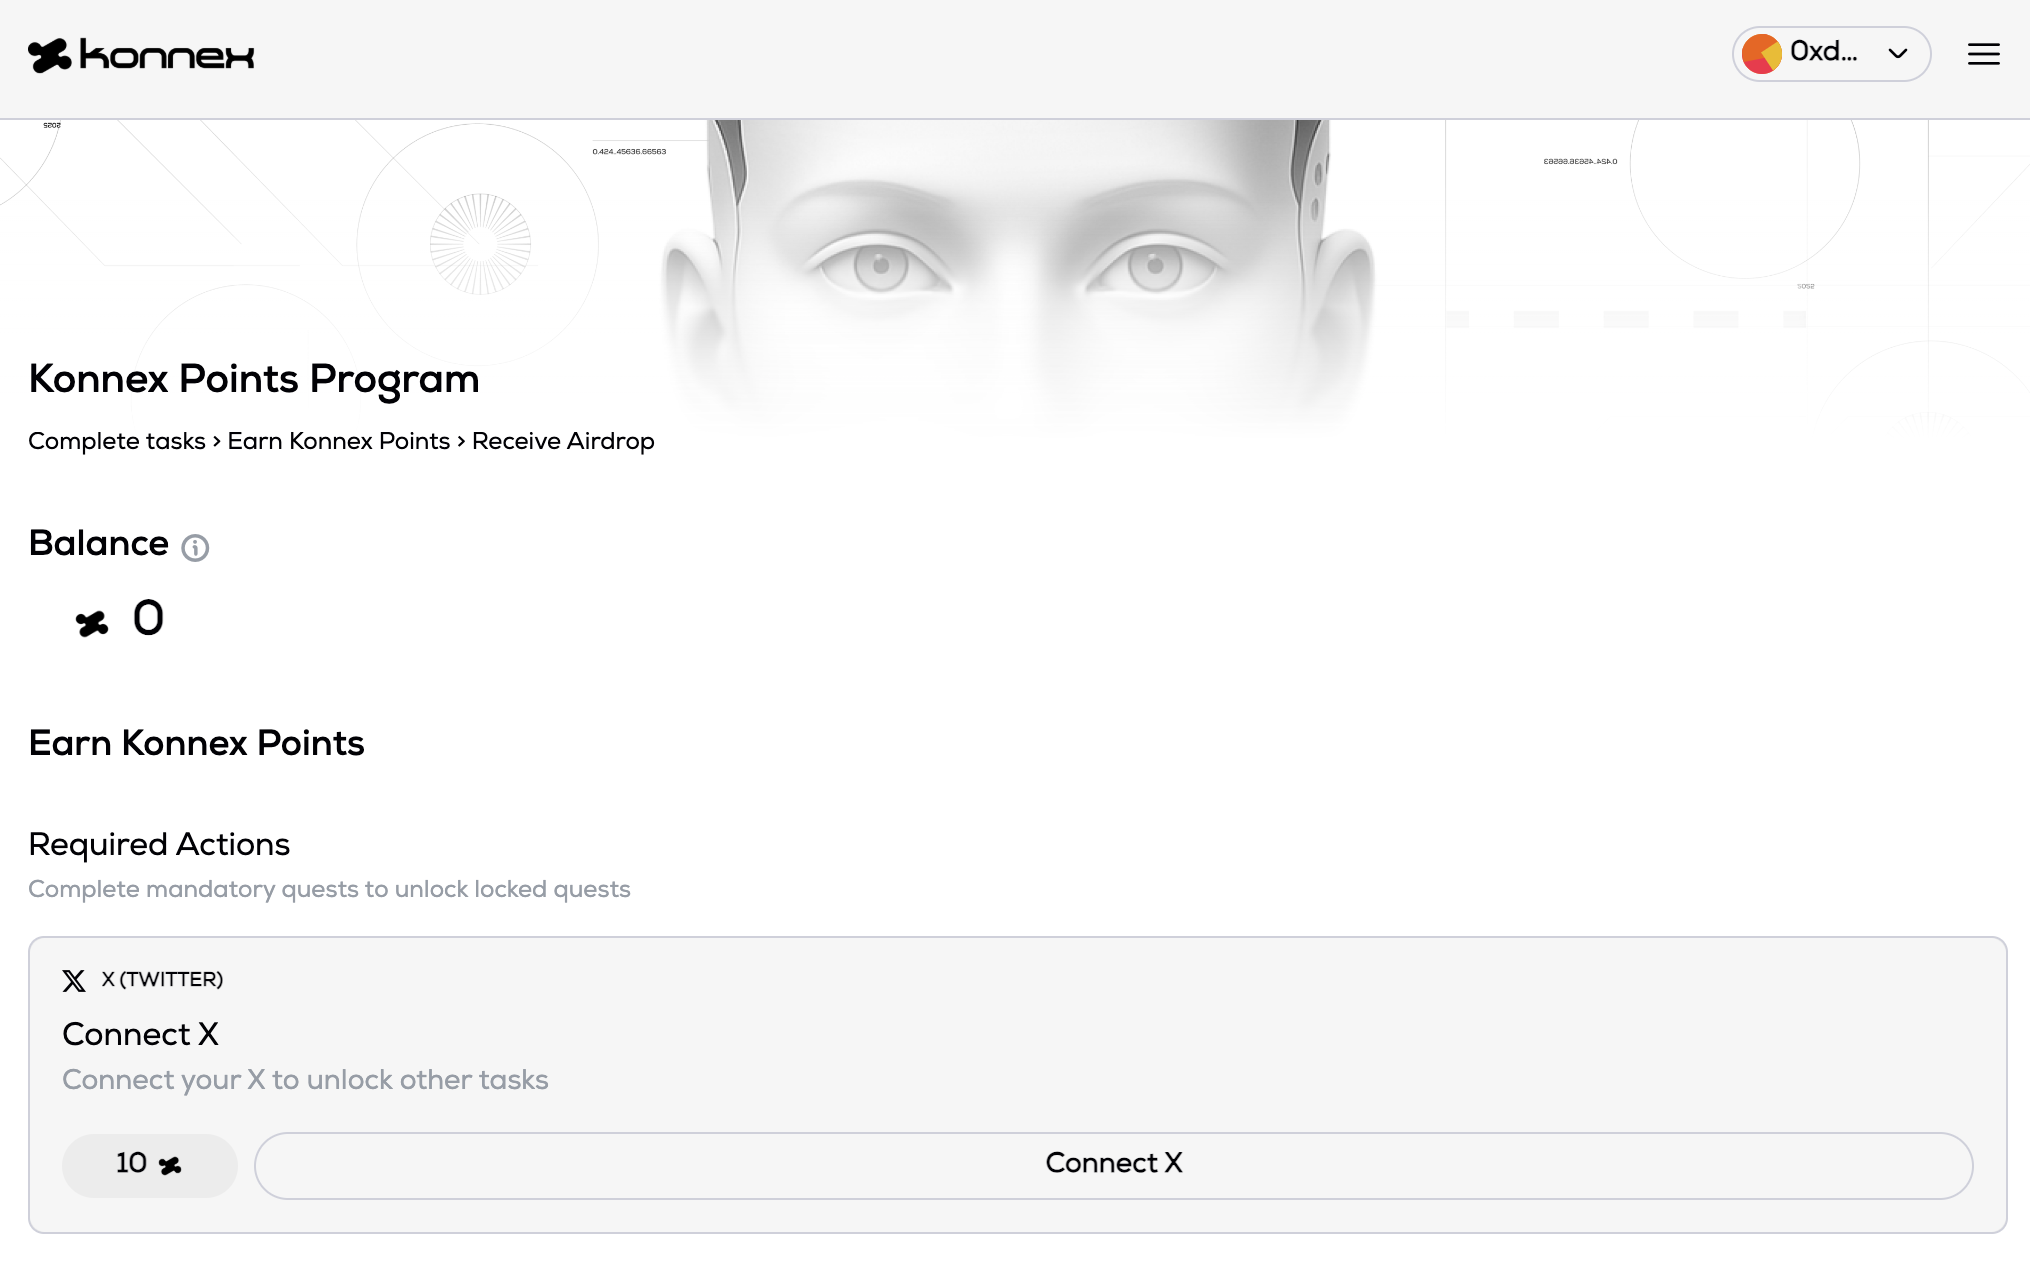Click the X (Twitter) logo icon
This screenshot has width=2030, height=1288.
[x=74, y=980]
